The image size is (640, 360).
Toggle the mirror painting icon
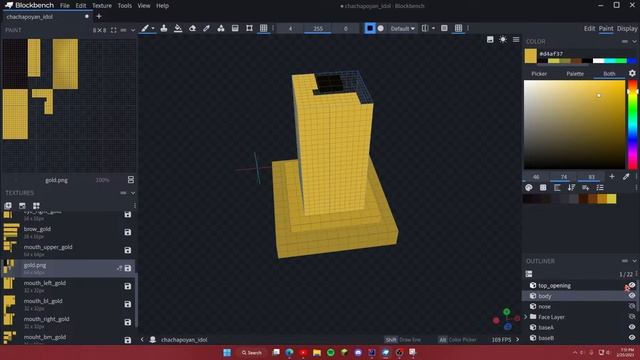(425, 28)
